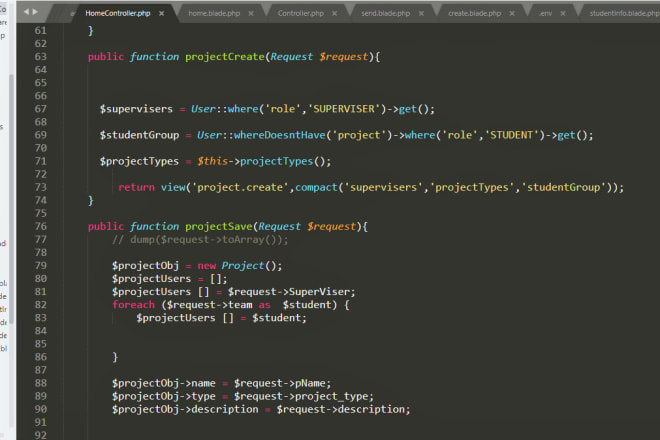Click the closing brace on line 86
This screenshot has width=660, height=440.
coord(115,357)
